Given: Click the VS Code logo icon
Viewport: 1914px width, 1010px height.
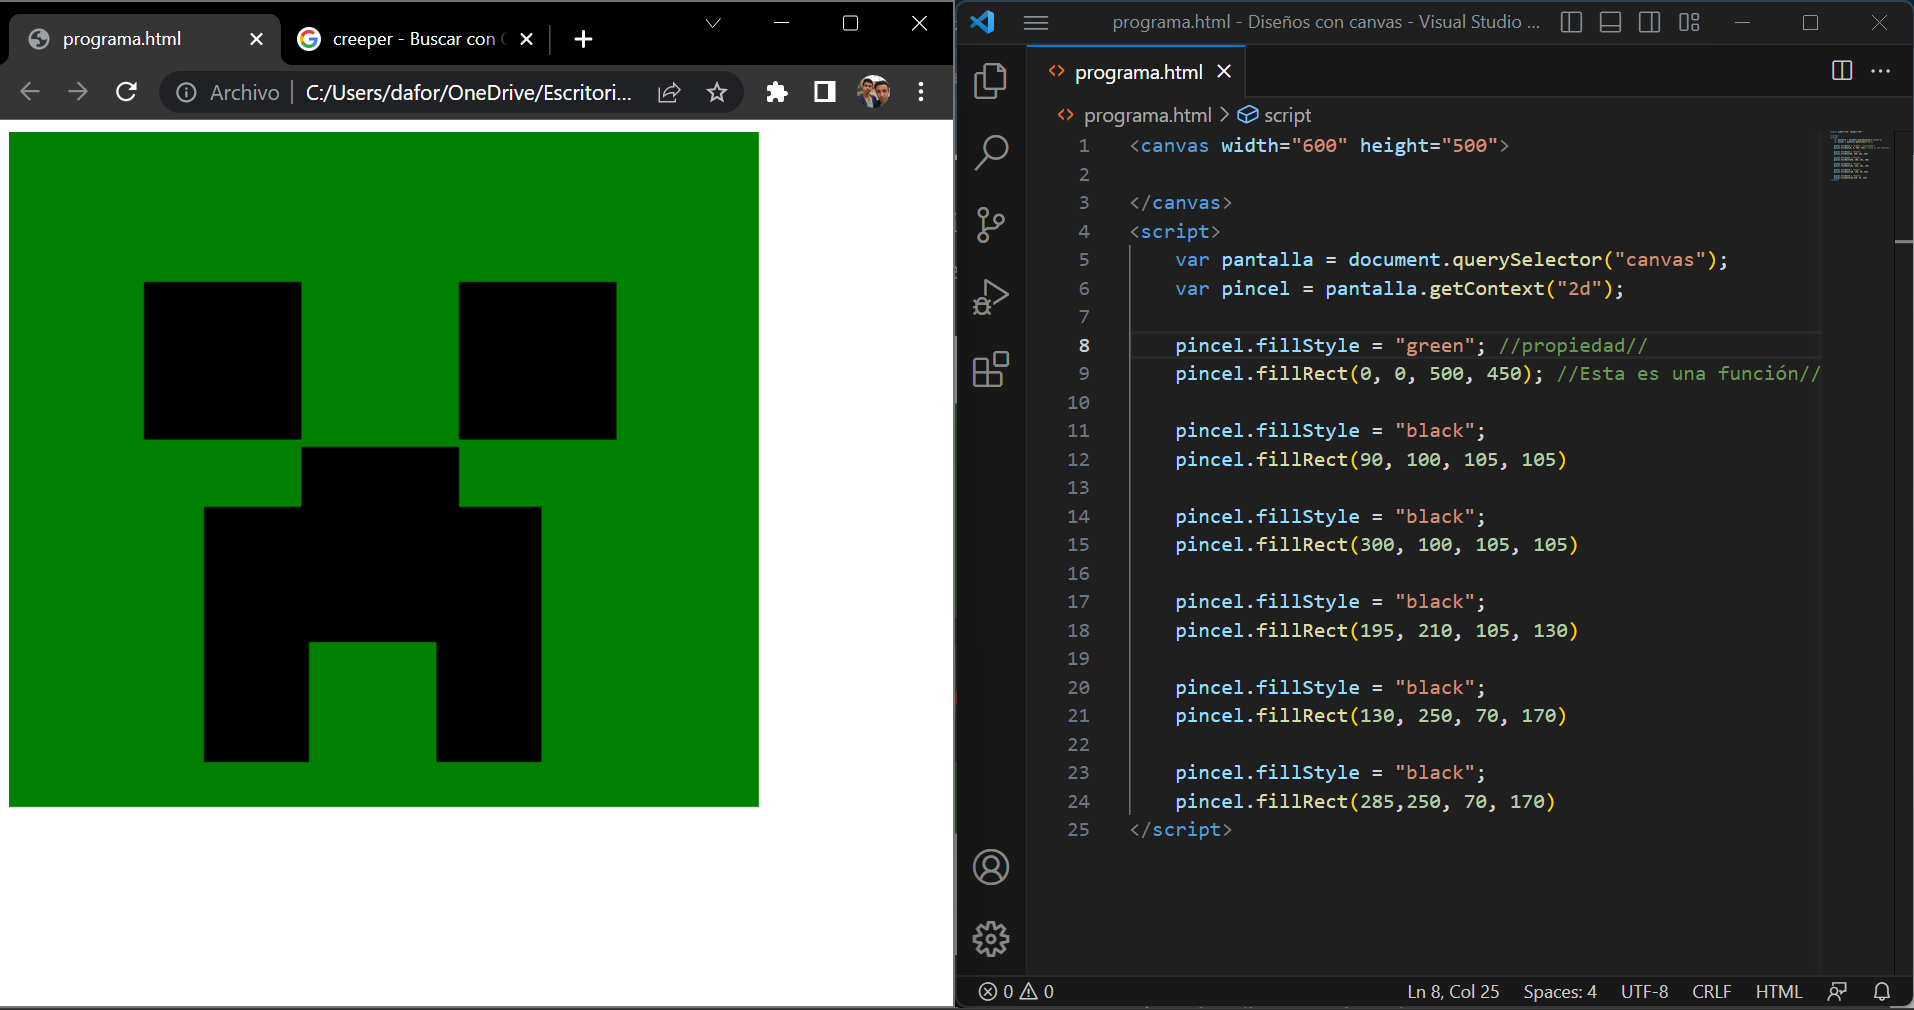Looking at the screenshot, I should click(x=983, y=22).
